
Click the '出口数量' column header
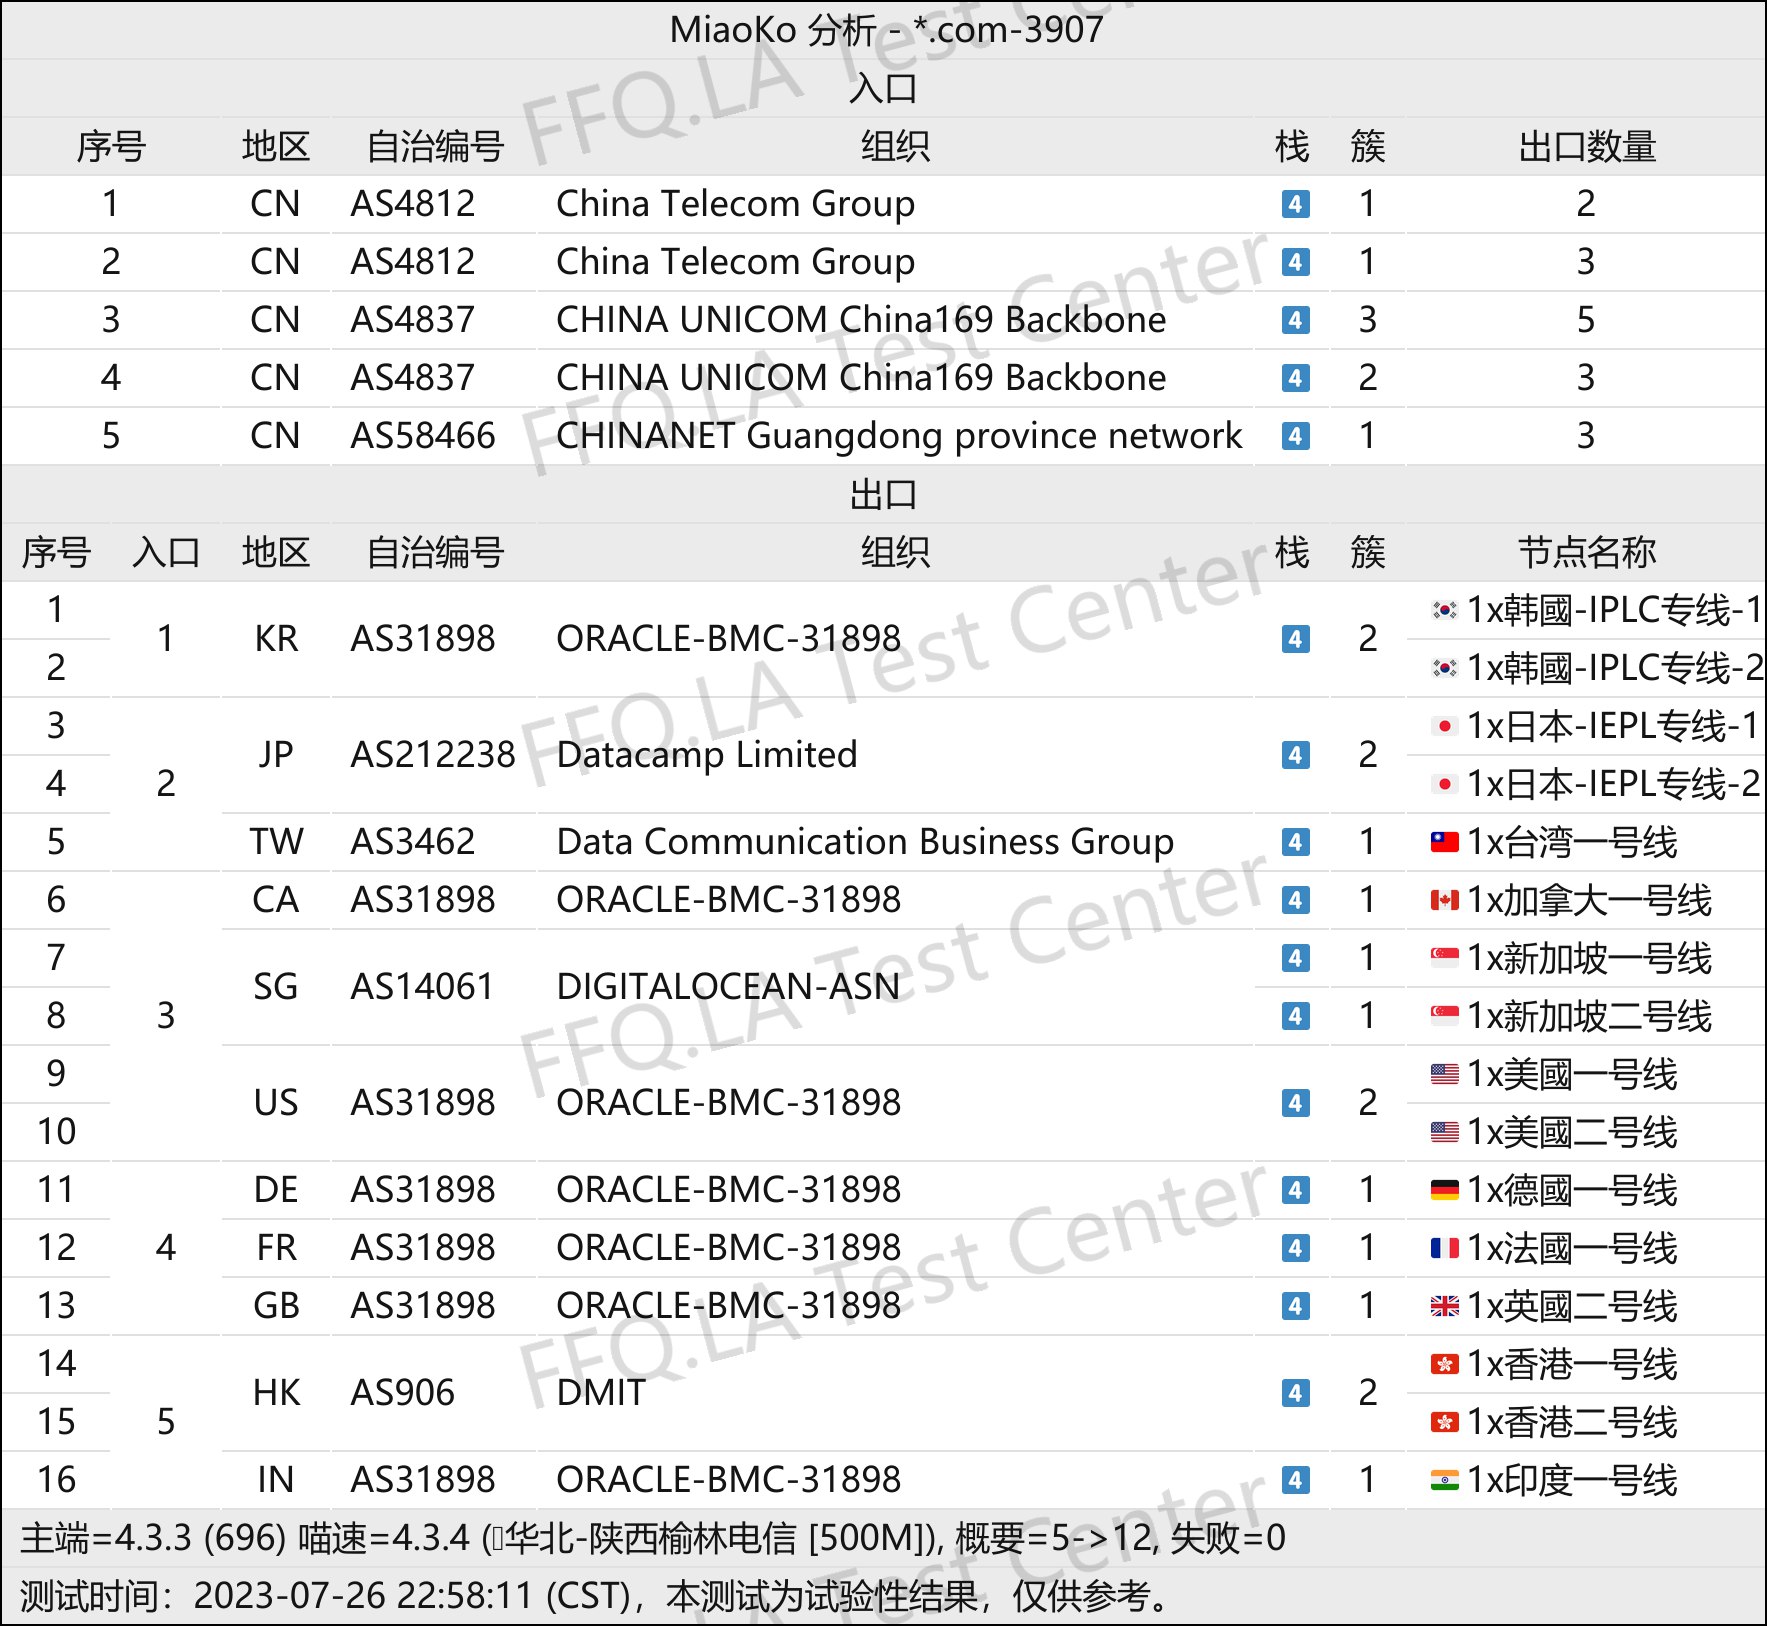[x=1587, y=147]
